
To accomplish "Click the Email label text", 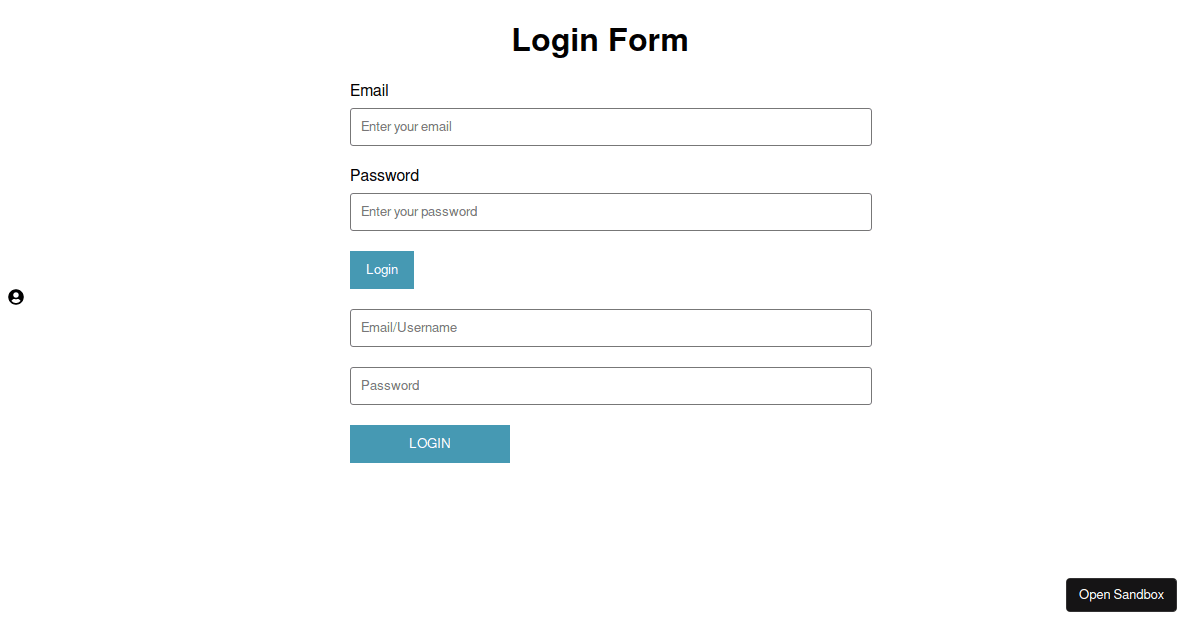I will [369, 90].
